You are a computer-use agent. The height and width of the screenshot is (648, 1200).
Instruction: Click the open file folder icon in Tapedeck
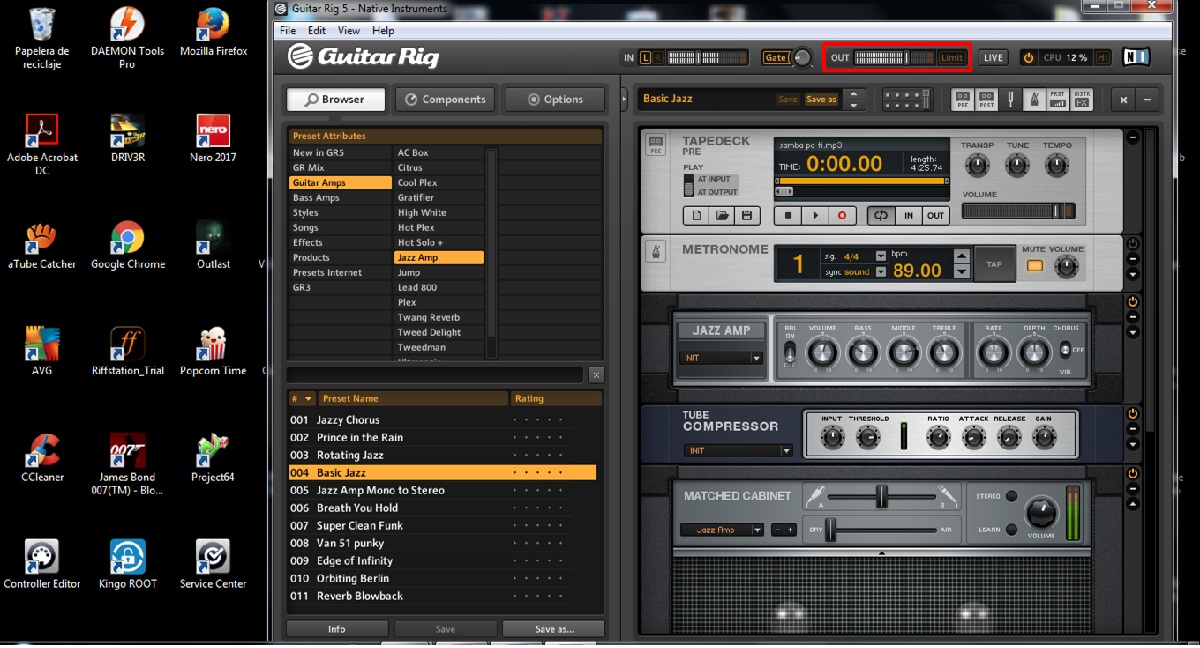click(722, 215)
